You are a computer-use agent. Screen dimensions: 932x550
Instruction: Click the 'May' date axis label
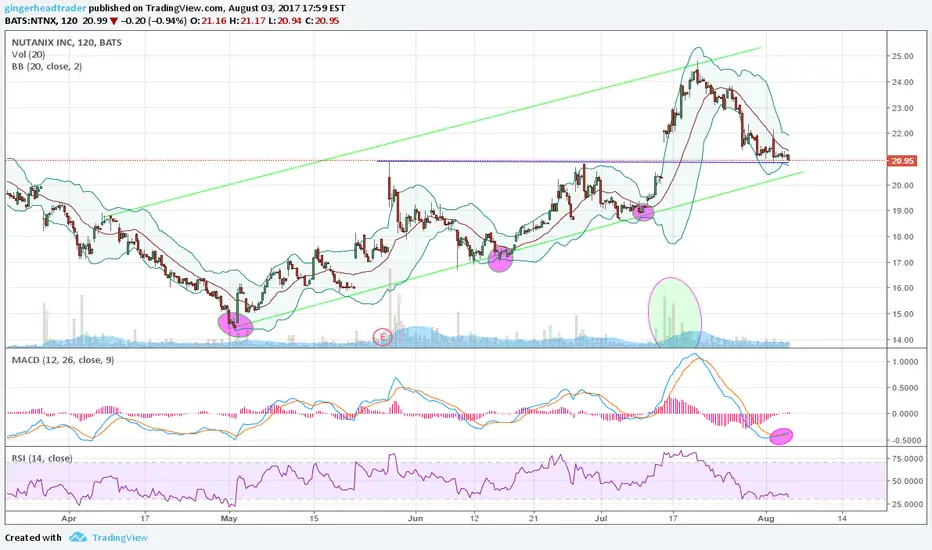click(229, 518)
